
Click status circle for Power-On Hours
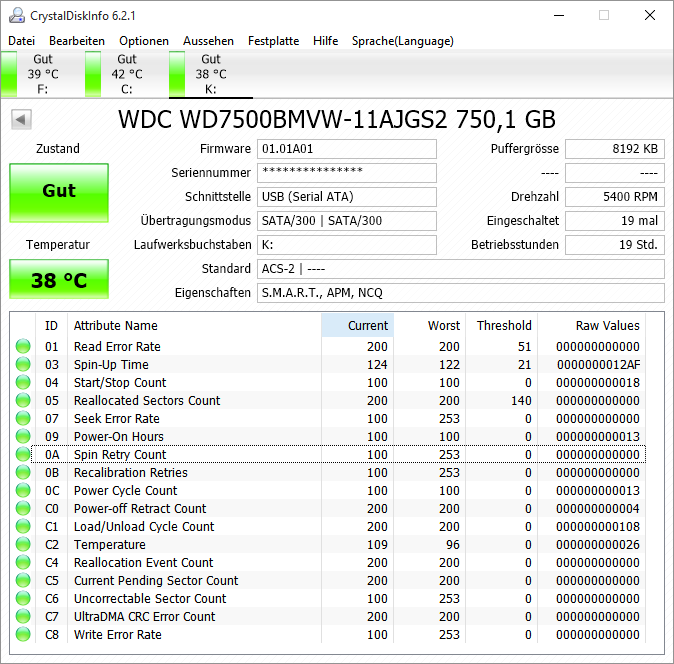pyautogui.click(x=23, y=437)
